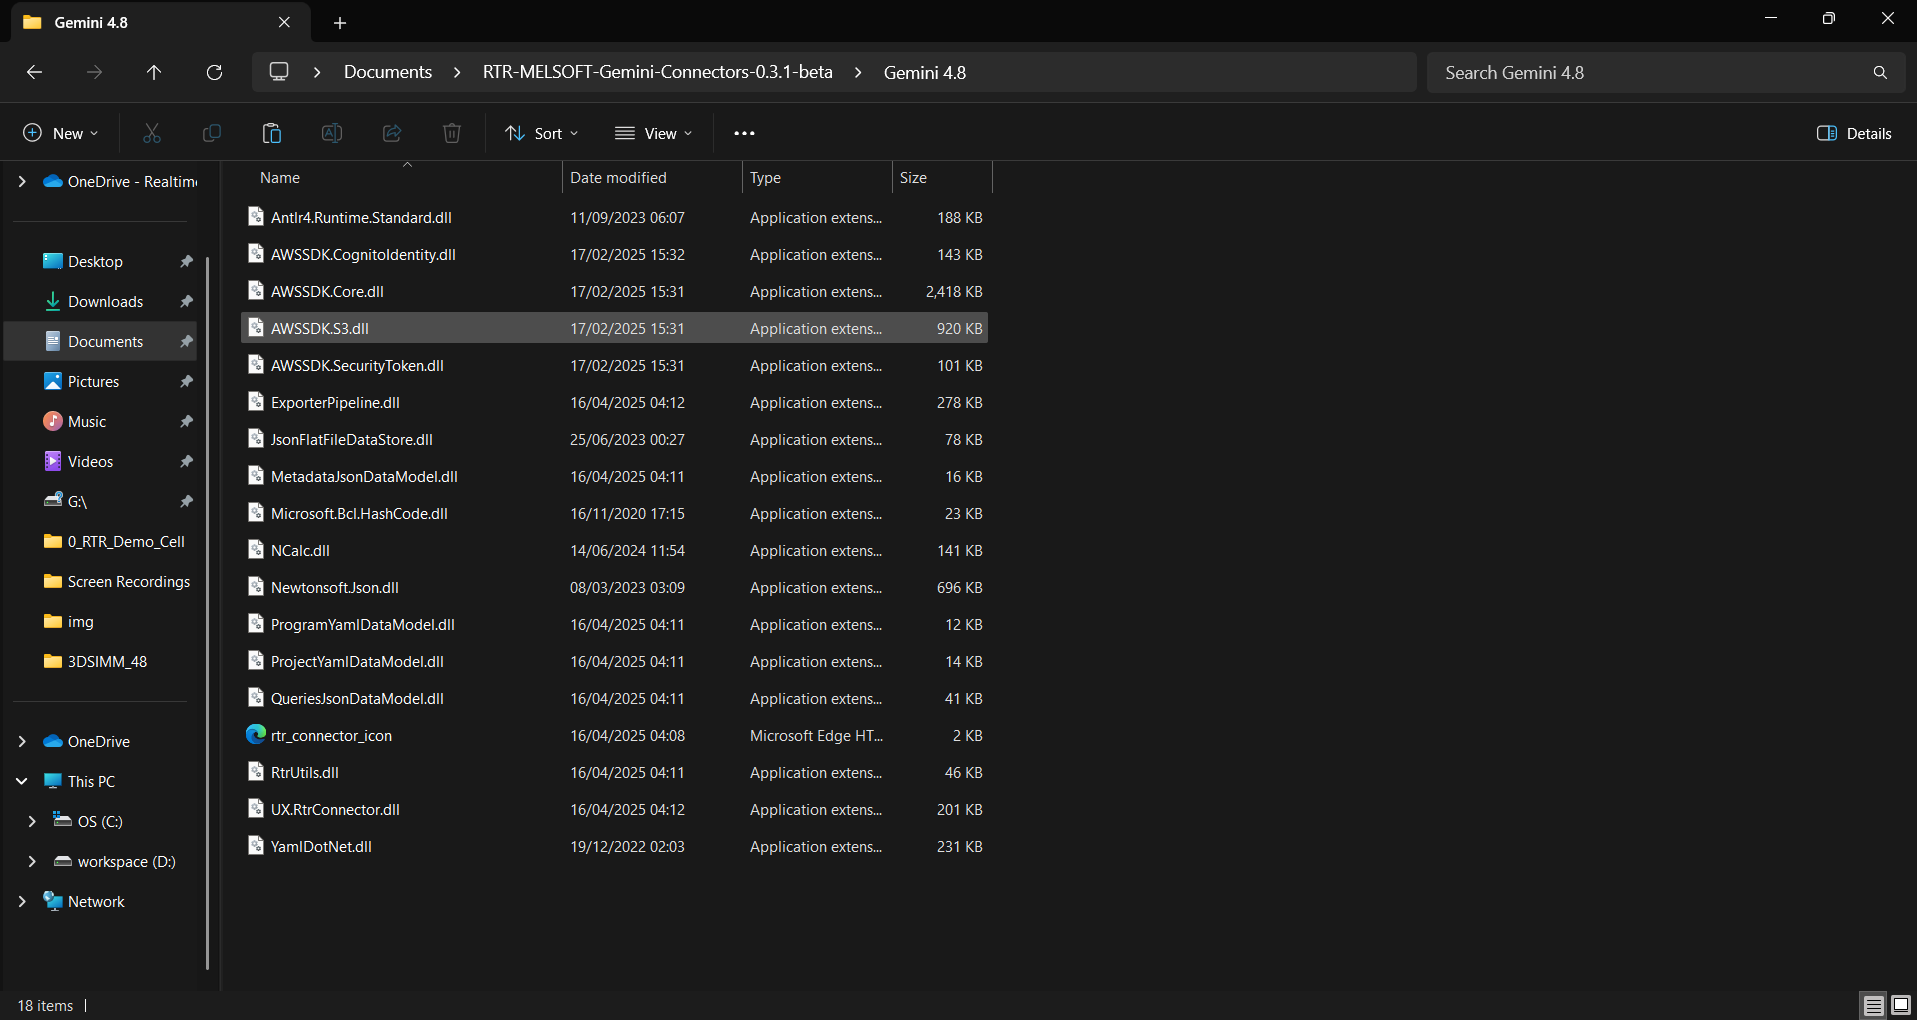Click the Cut scissors icon

tap(152, 133)
